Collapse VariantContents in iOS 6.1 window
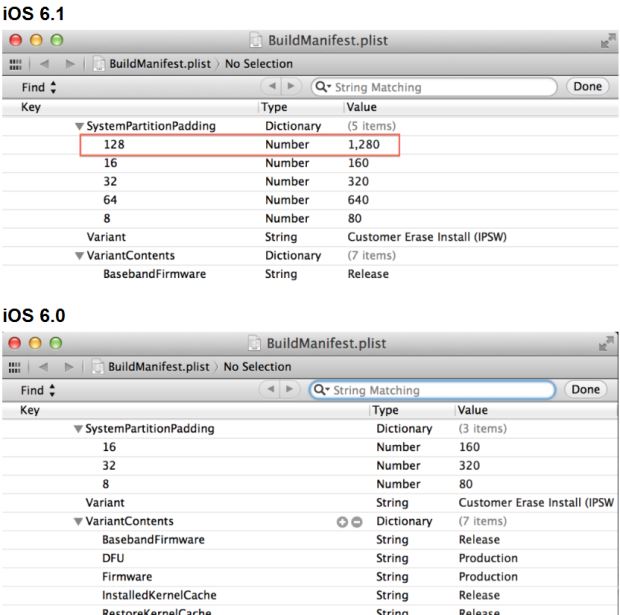The width and height of the screenshot is (620, 615). [x=79, y=256]
